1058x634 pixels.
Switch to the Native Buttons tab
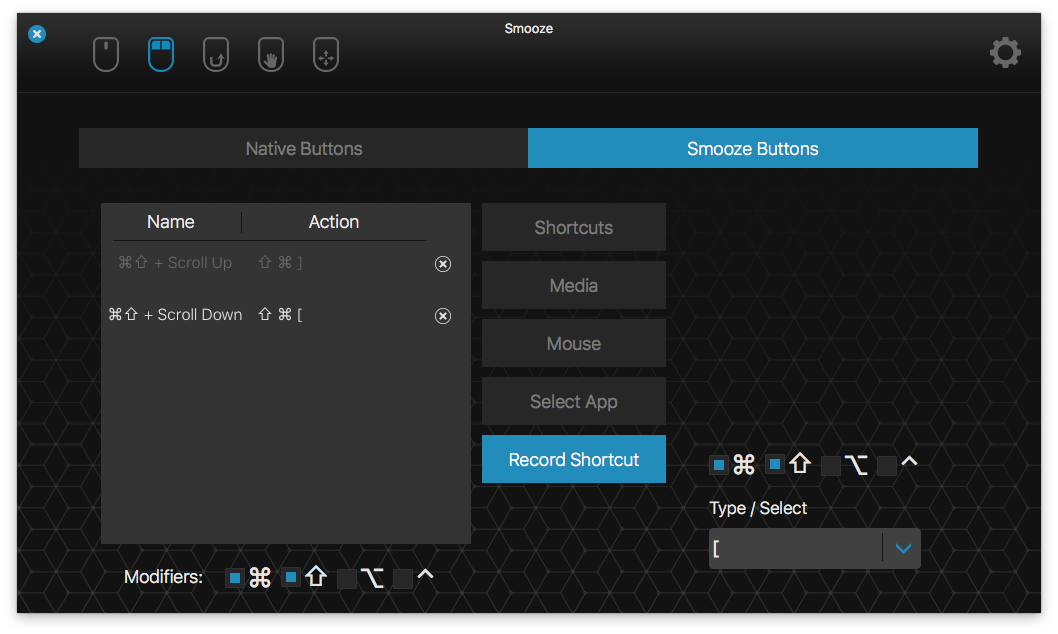point(304,149)
